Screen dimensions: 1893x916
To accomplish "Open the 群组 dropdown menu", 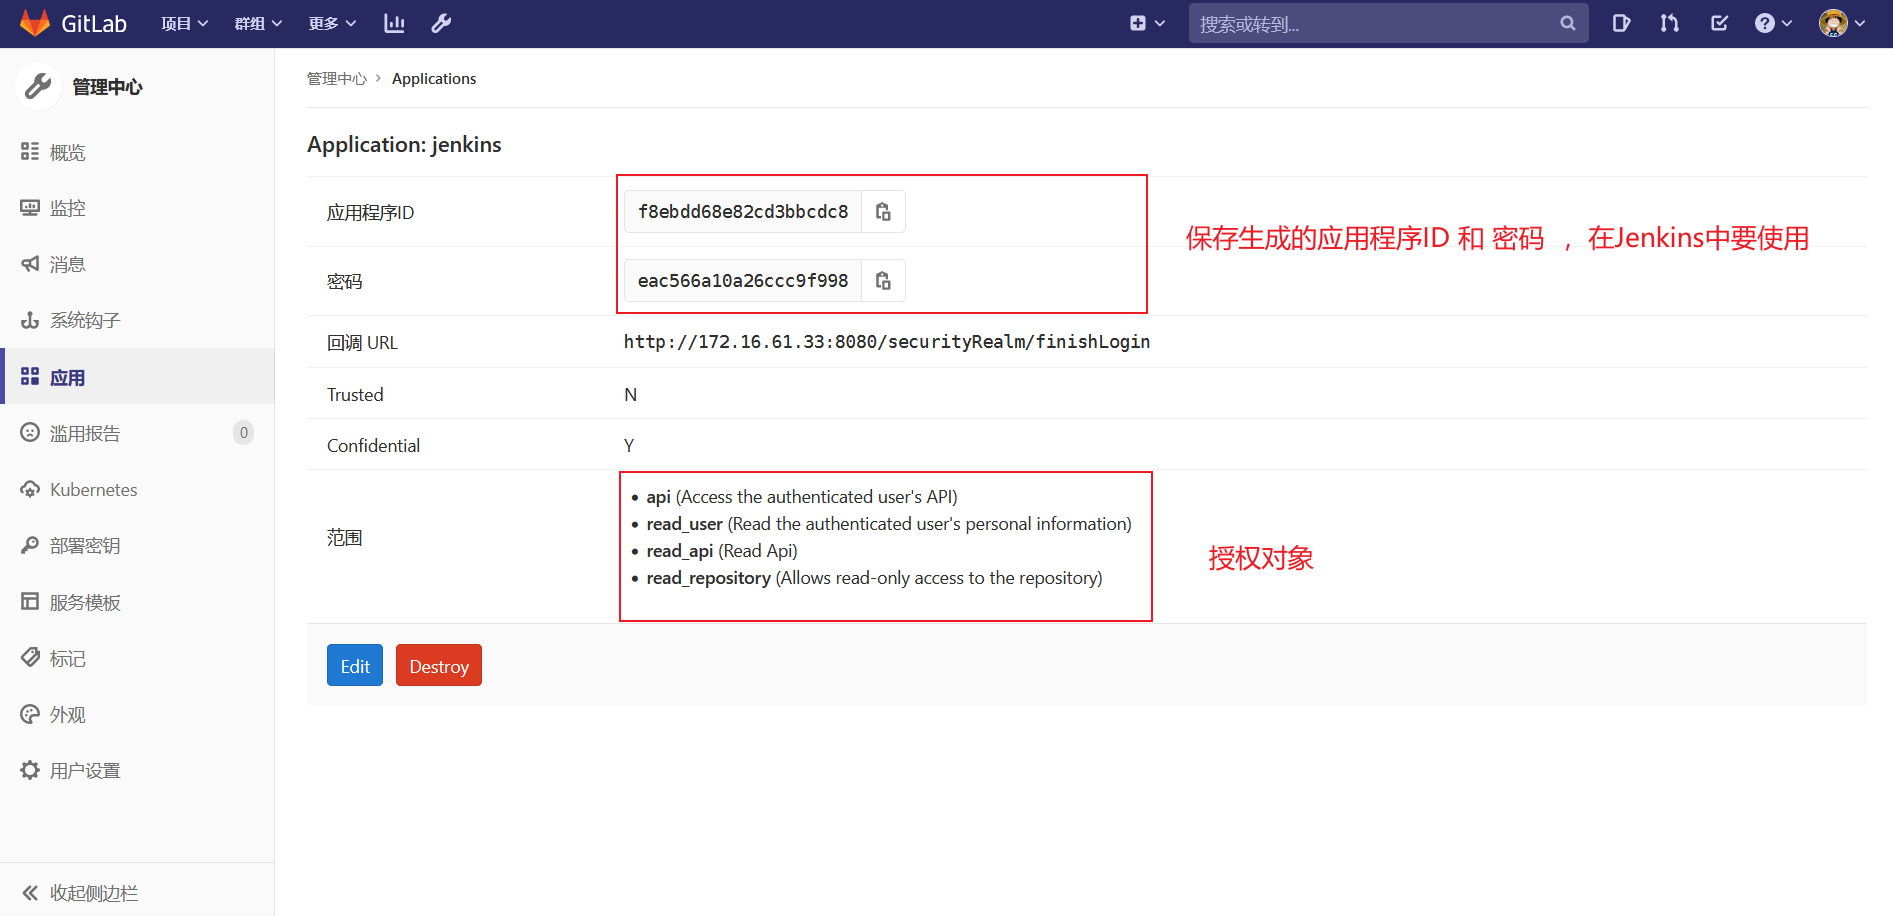I will (258, 23).
